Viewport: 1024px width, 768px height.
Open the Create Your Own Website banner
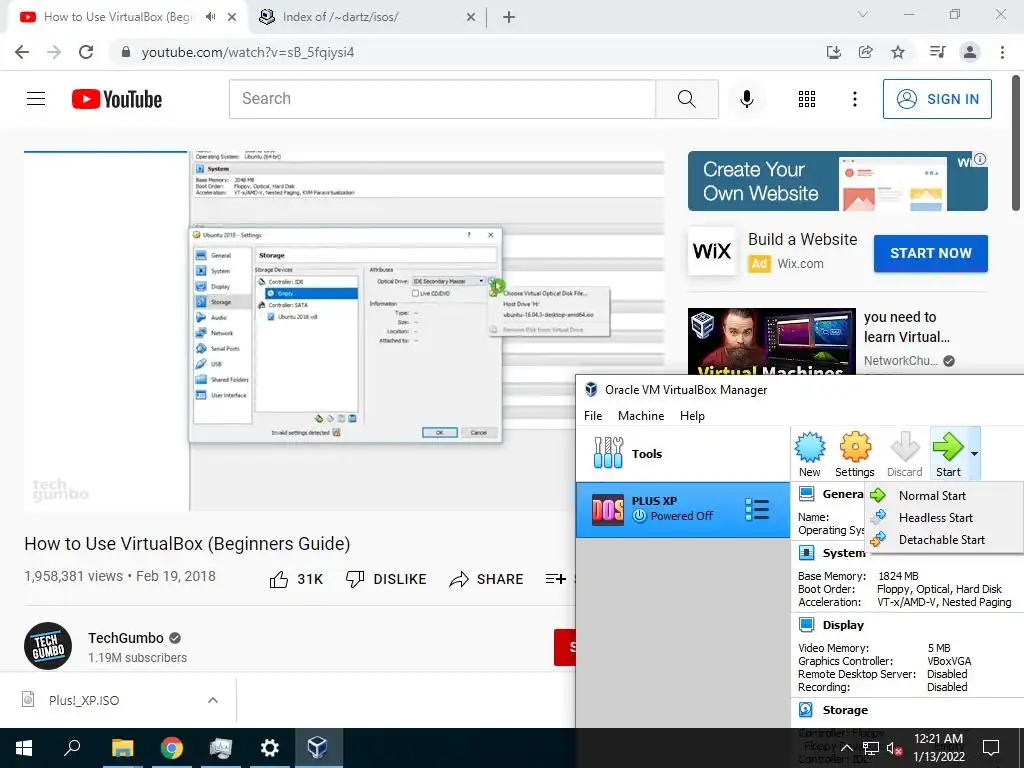[837, 182]
